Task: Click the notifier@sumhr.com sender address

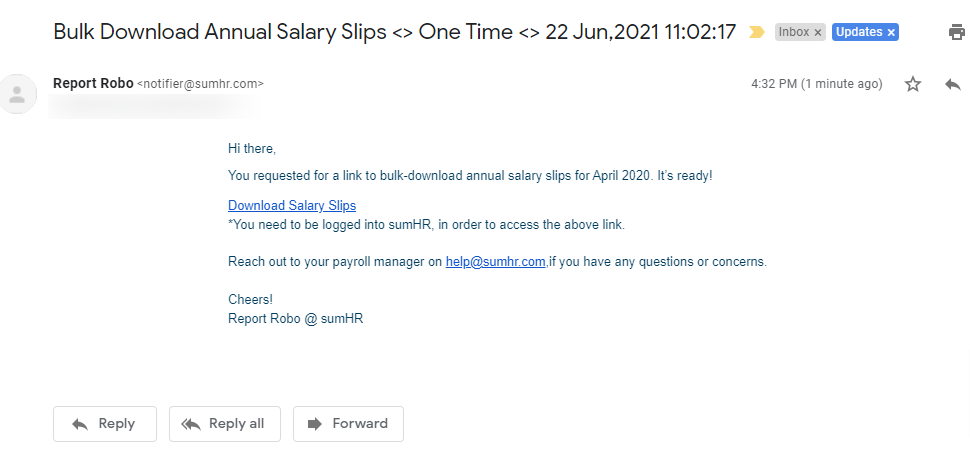Action: tap(200, 84)
